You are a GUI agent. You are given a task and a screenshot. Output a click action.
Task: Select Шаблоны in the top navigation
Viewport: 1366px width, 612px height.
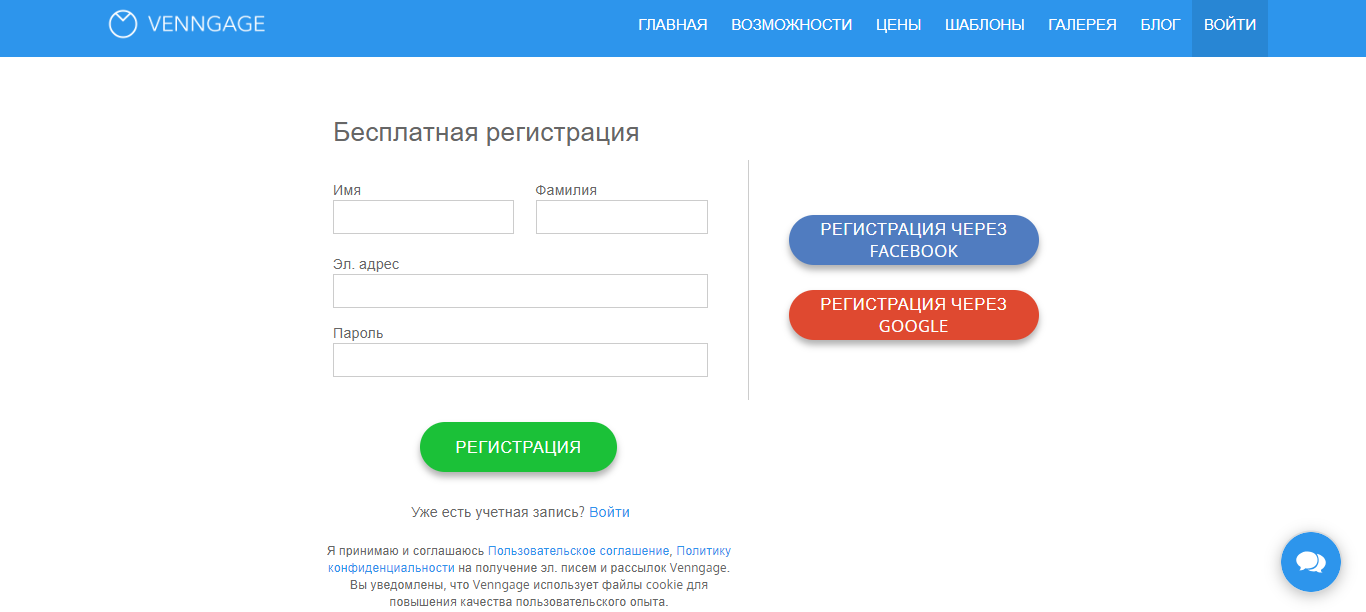[984, 25]
